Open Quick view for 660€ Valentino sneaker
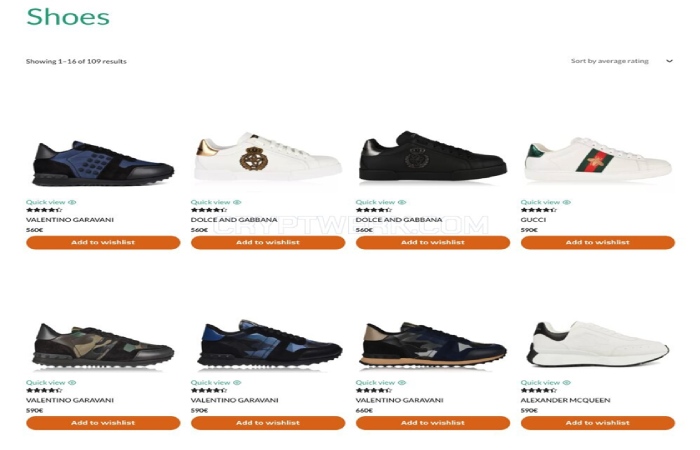The width and height of the screenshot is (700, 450). pos(381,383)
